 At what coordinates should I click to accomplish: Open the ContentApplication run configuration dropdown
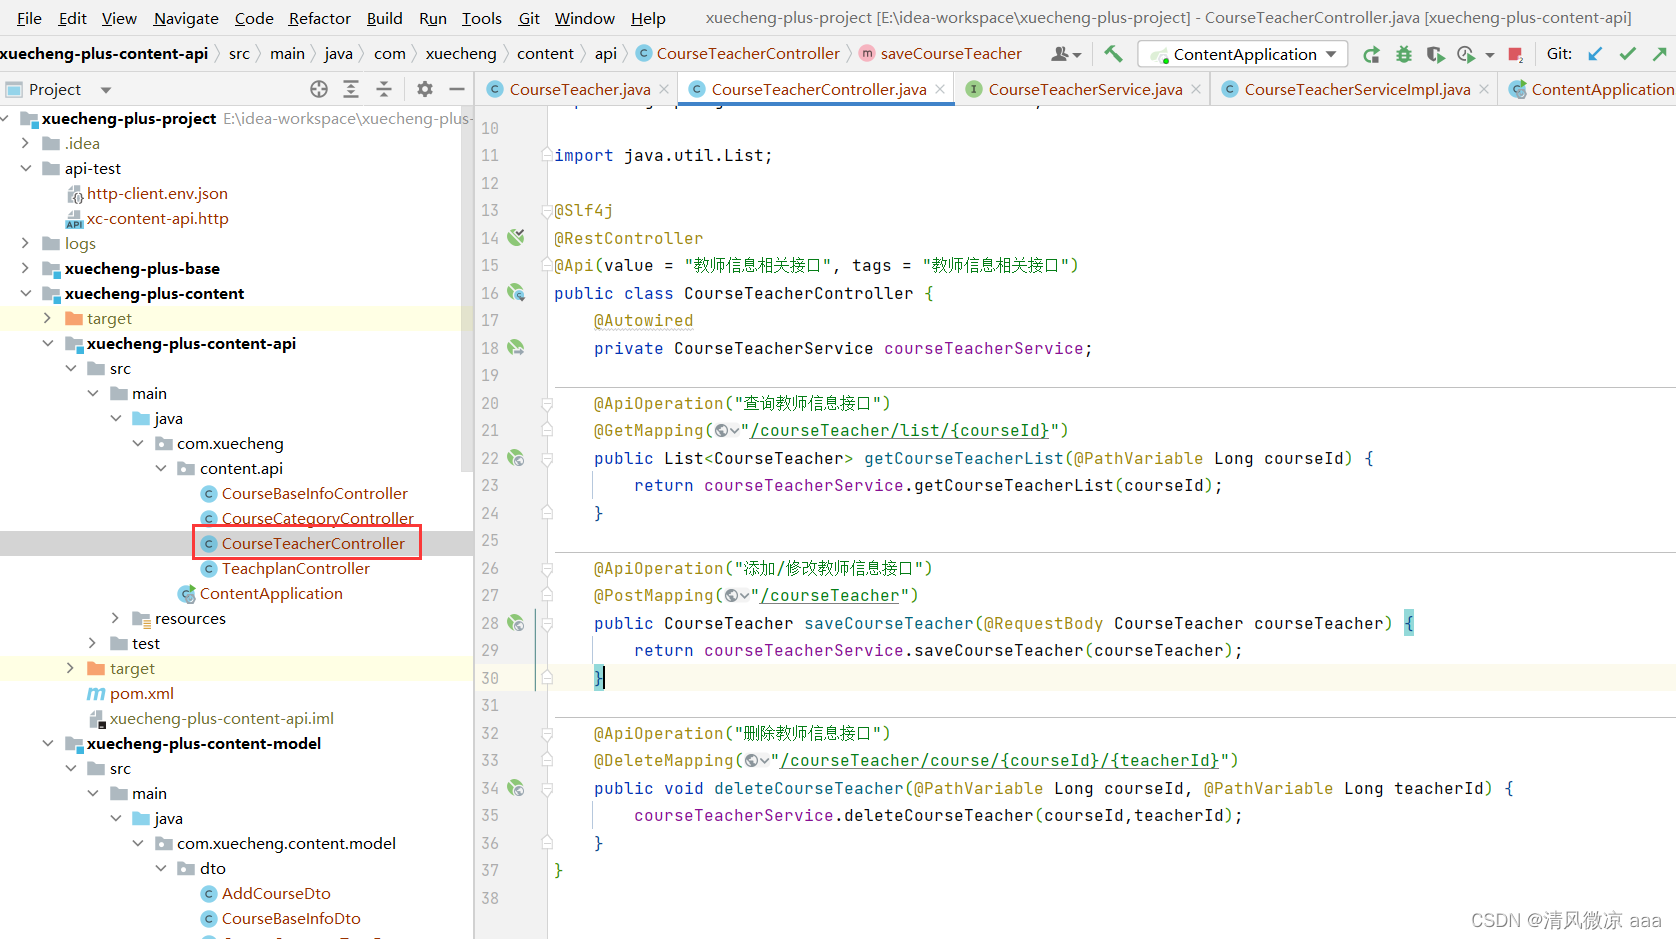(1243, 54)
